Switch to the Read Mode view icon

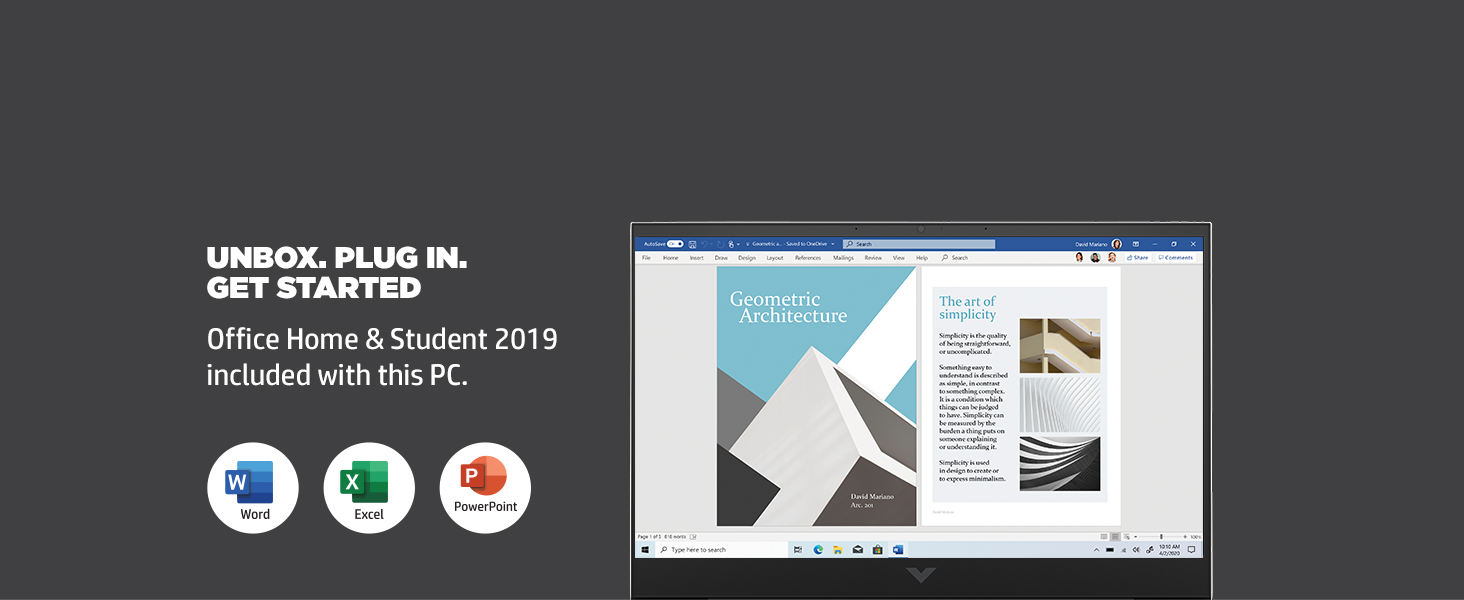coord(1104,537)
